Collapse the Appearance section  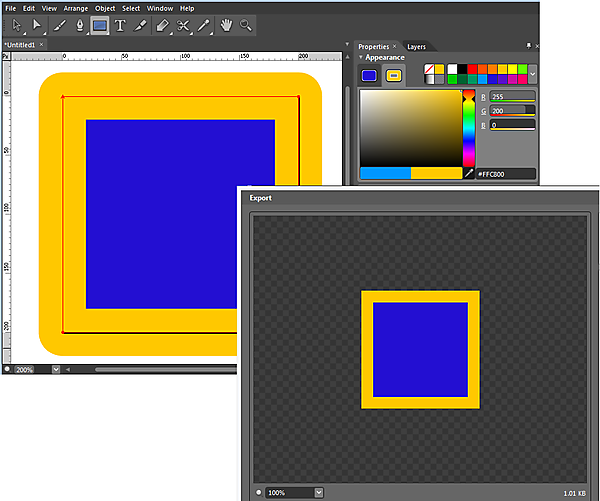point(361,58)
